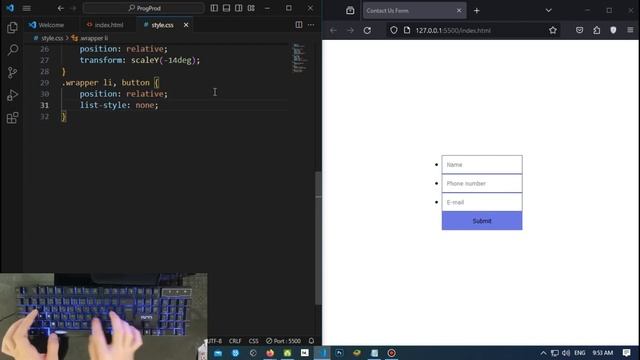
Task: Click Port : 5500 Live Server status
Action: (283, 341)
